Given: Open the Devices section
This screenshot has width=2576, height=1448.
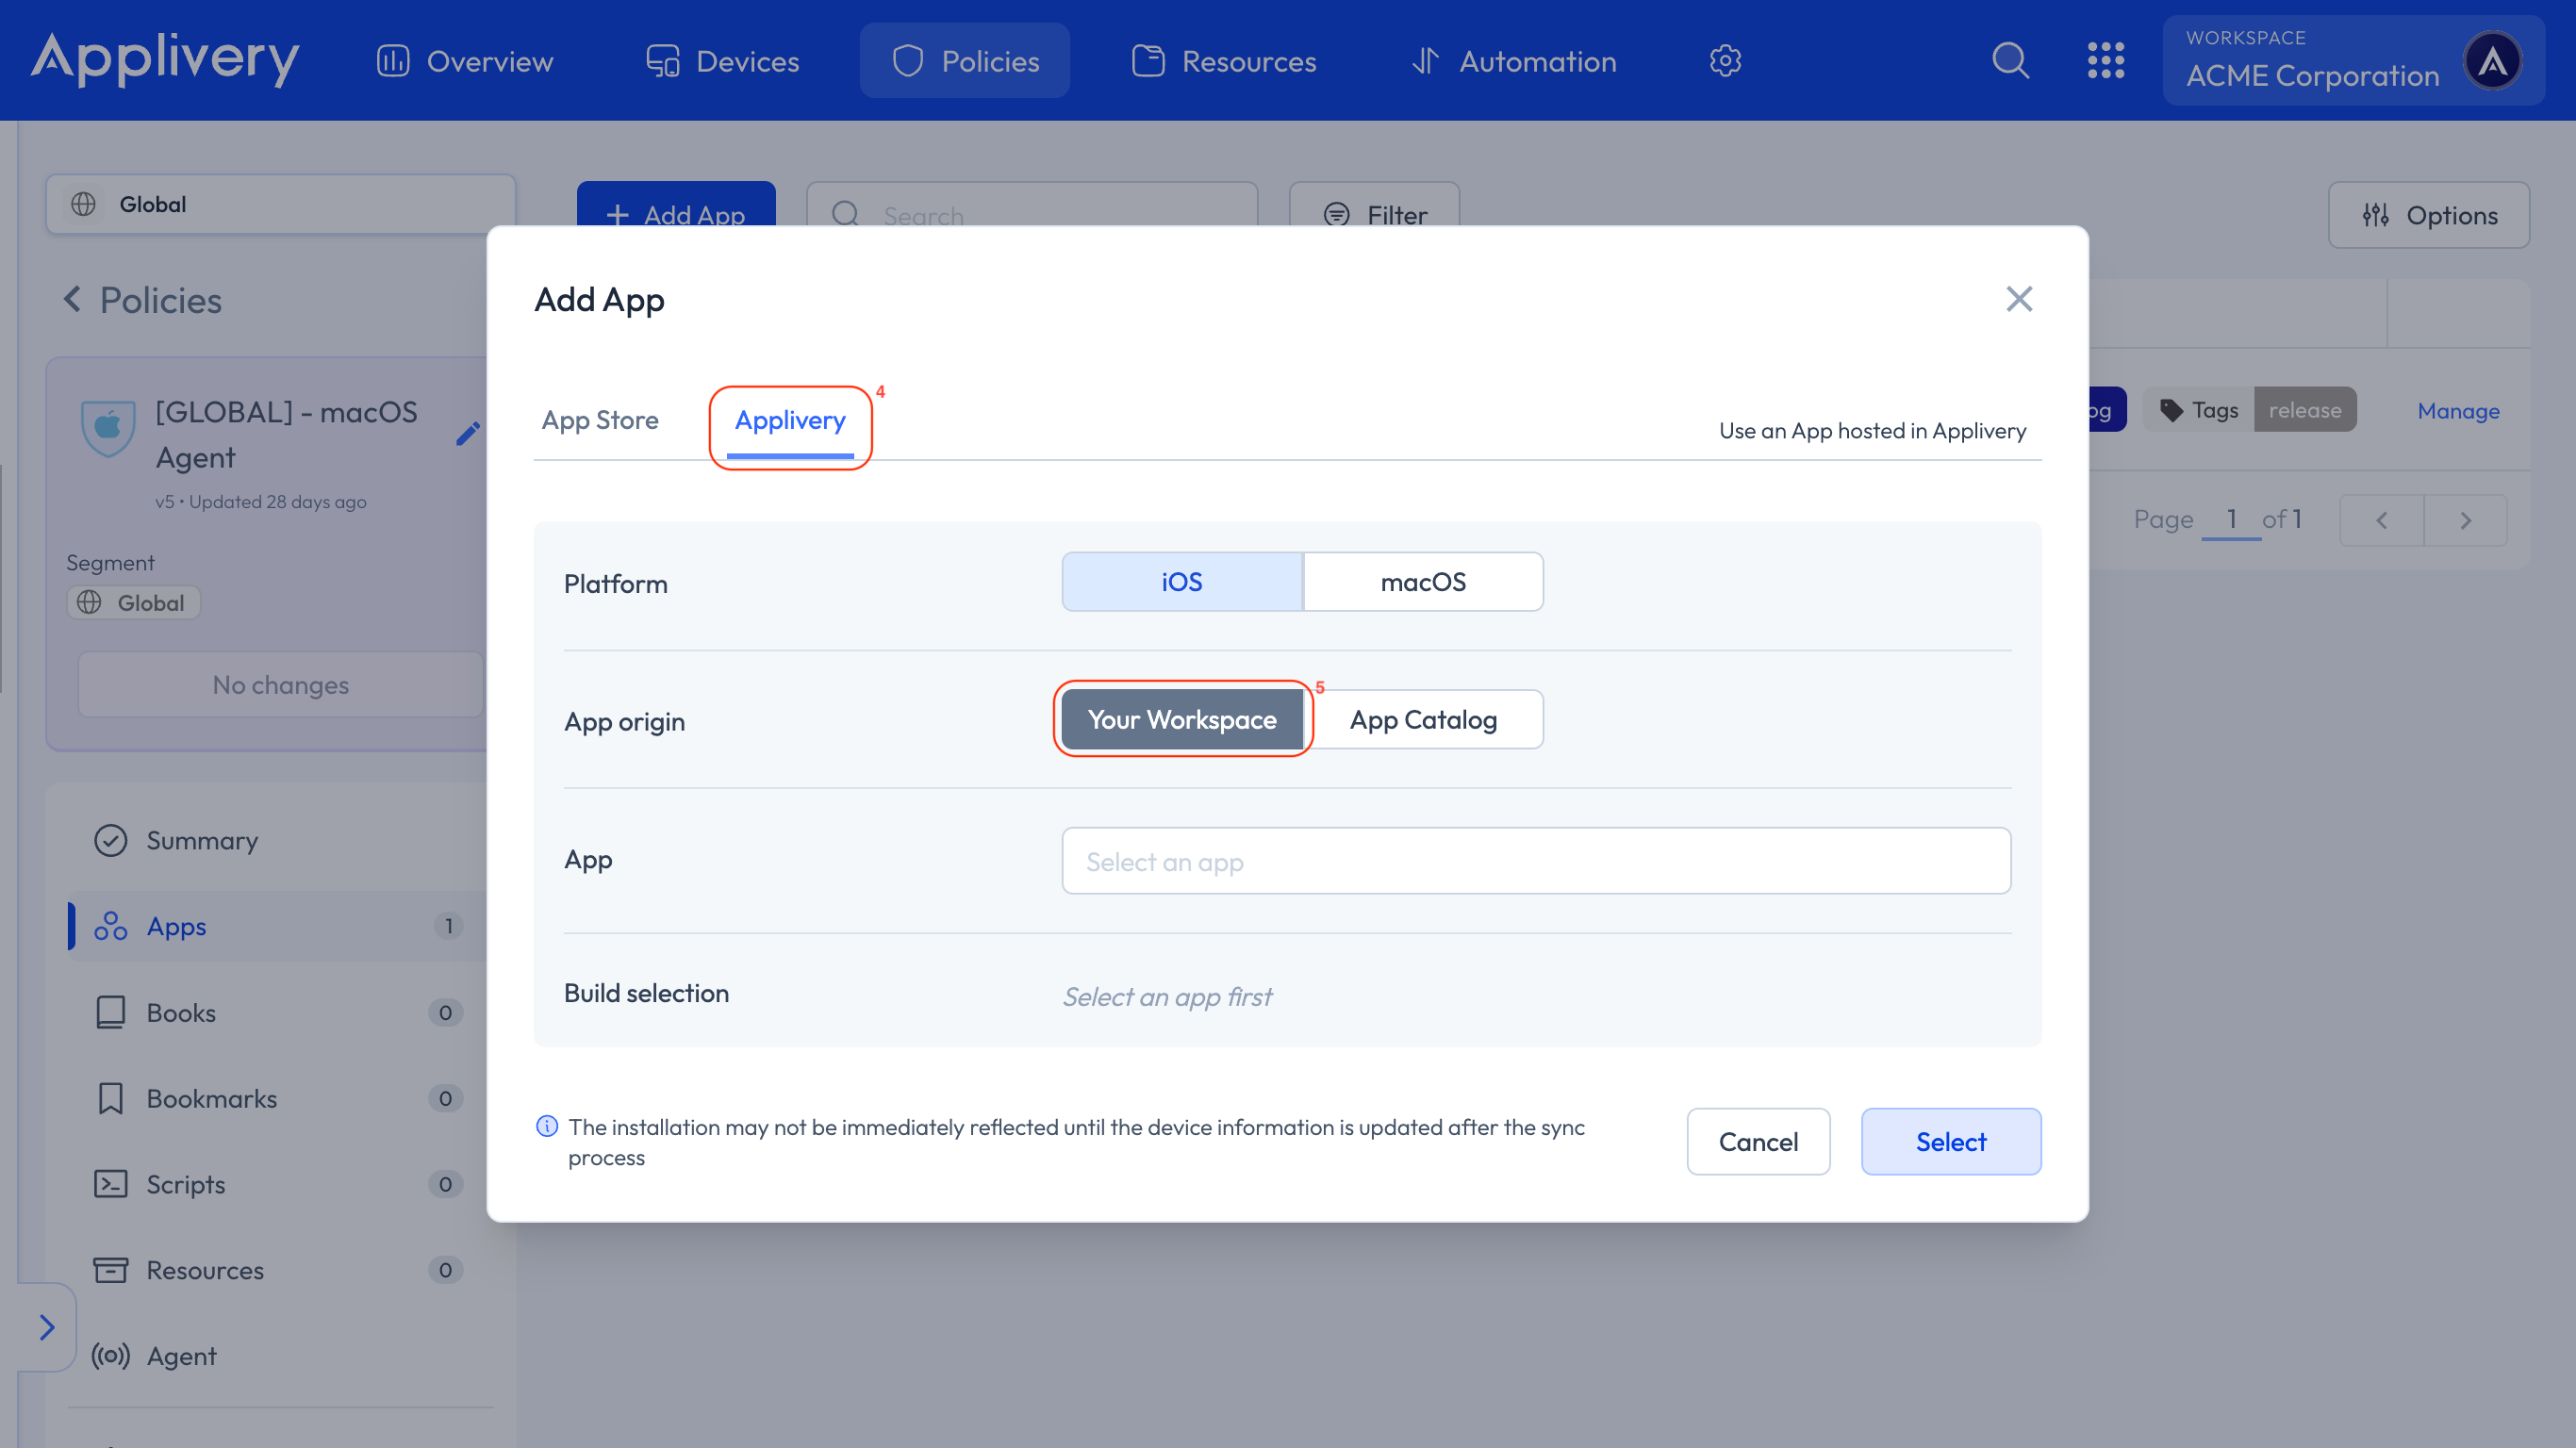Looking at the screenshot, I should tap(722, 60).
